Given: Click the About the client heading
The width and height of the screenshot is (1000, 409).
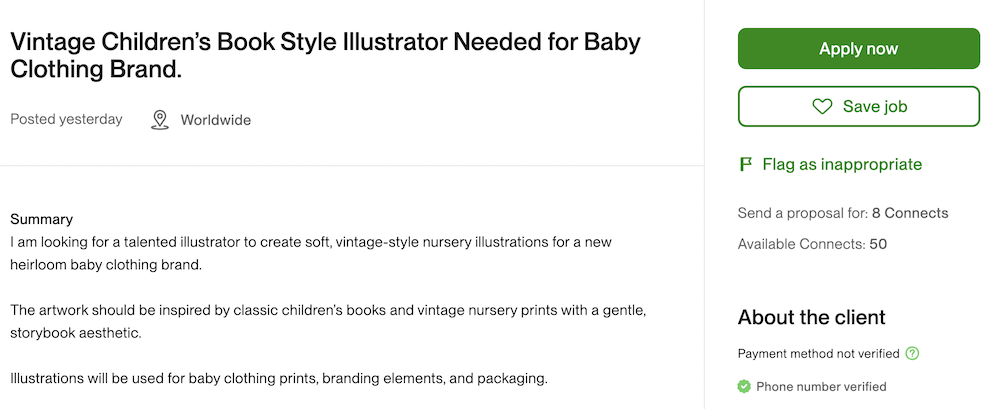Looking at the screenshot, I should [811, 317].
